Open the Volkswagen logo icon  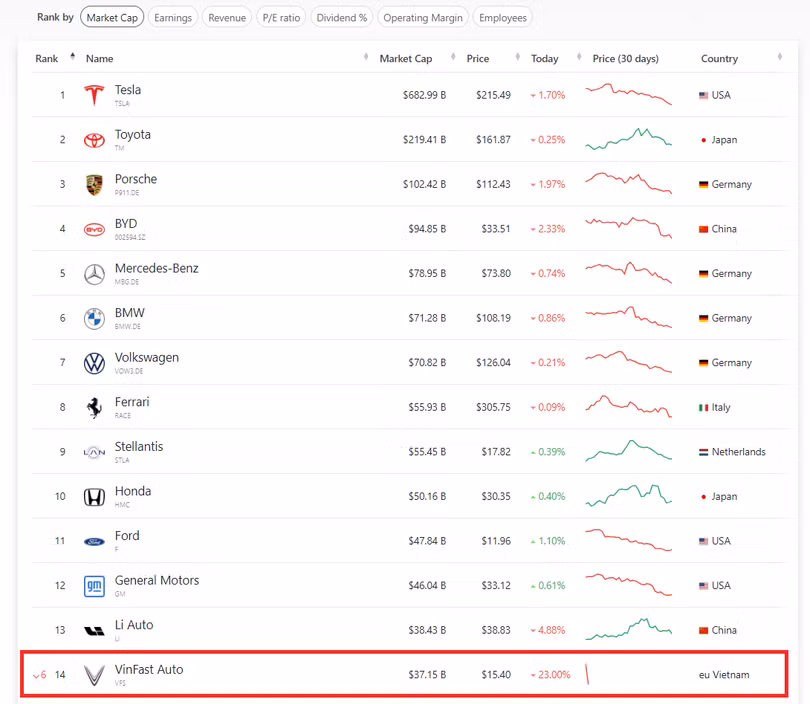pos(94,363)
